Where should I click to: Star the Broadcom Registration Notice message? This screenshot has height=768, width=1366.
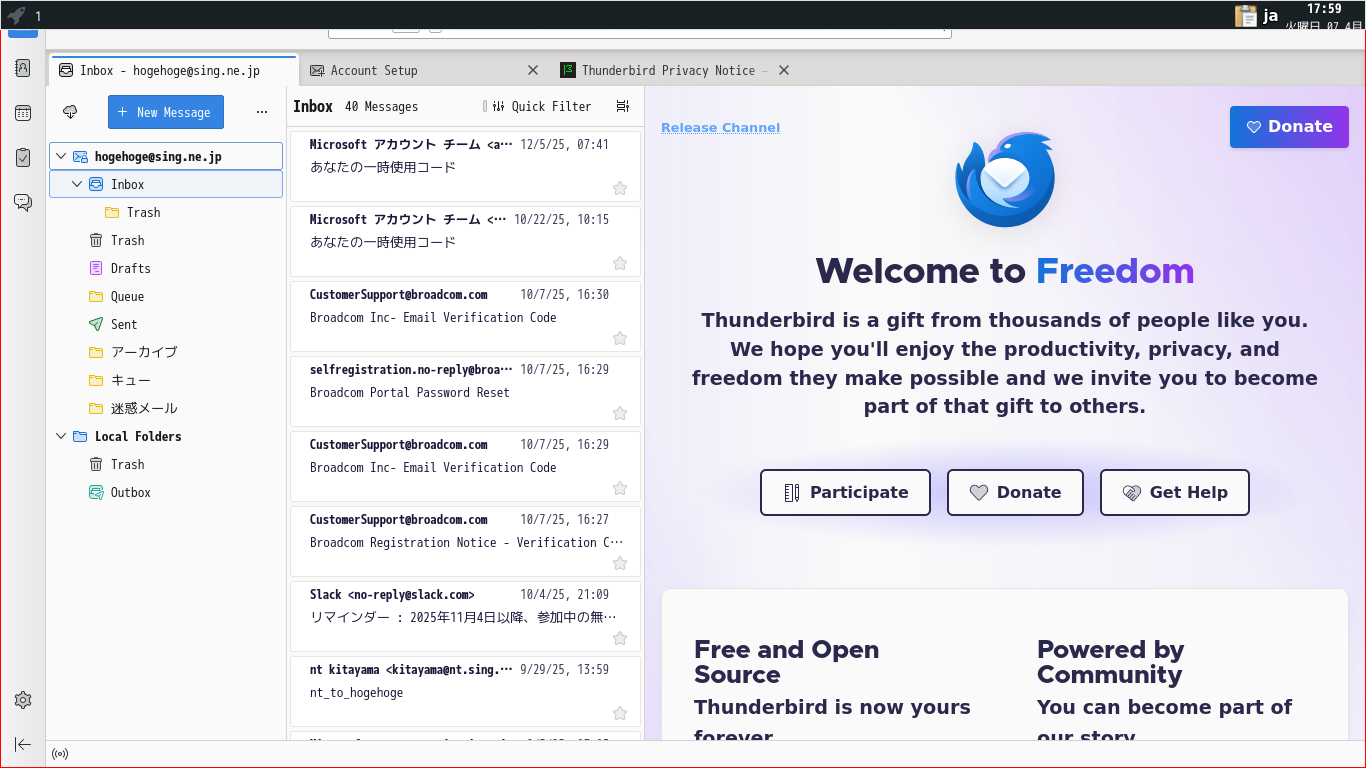coord(620,563)
